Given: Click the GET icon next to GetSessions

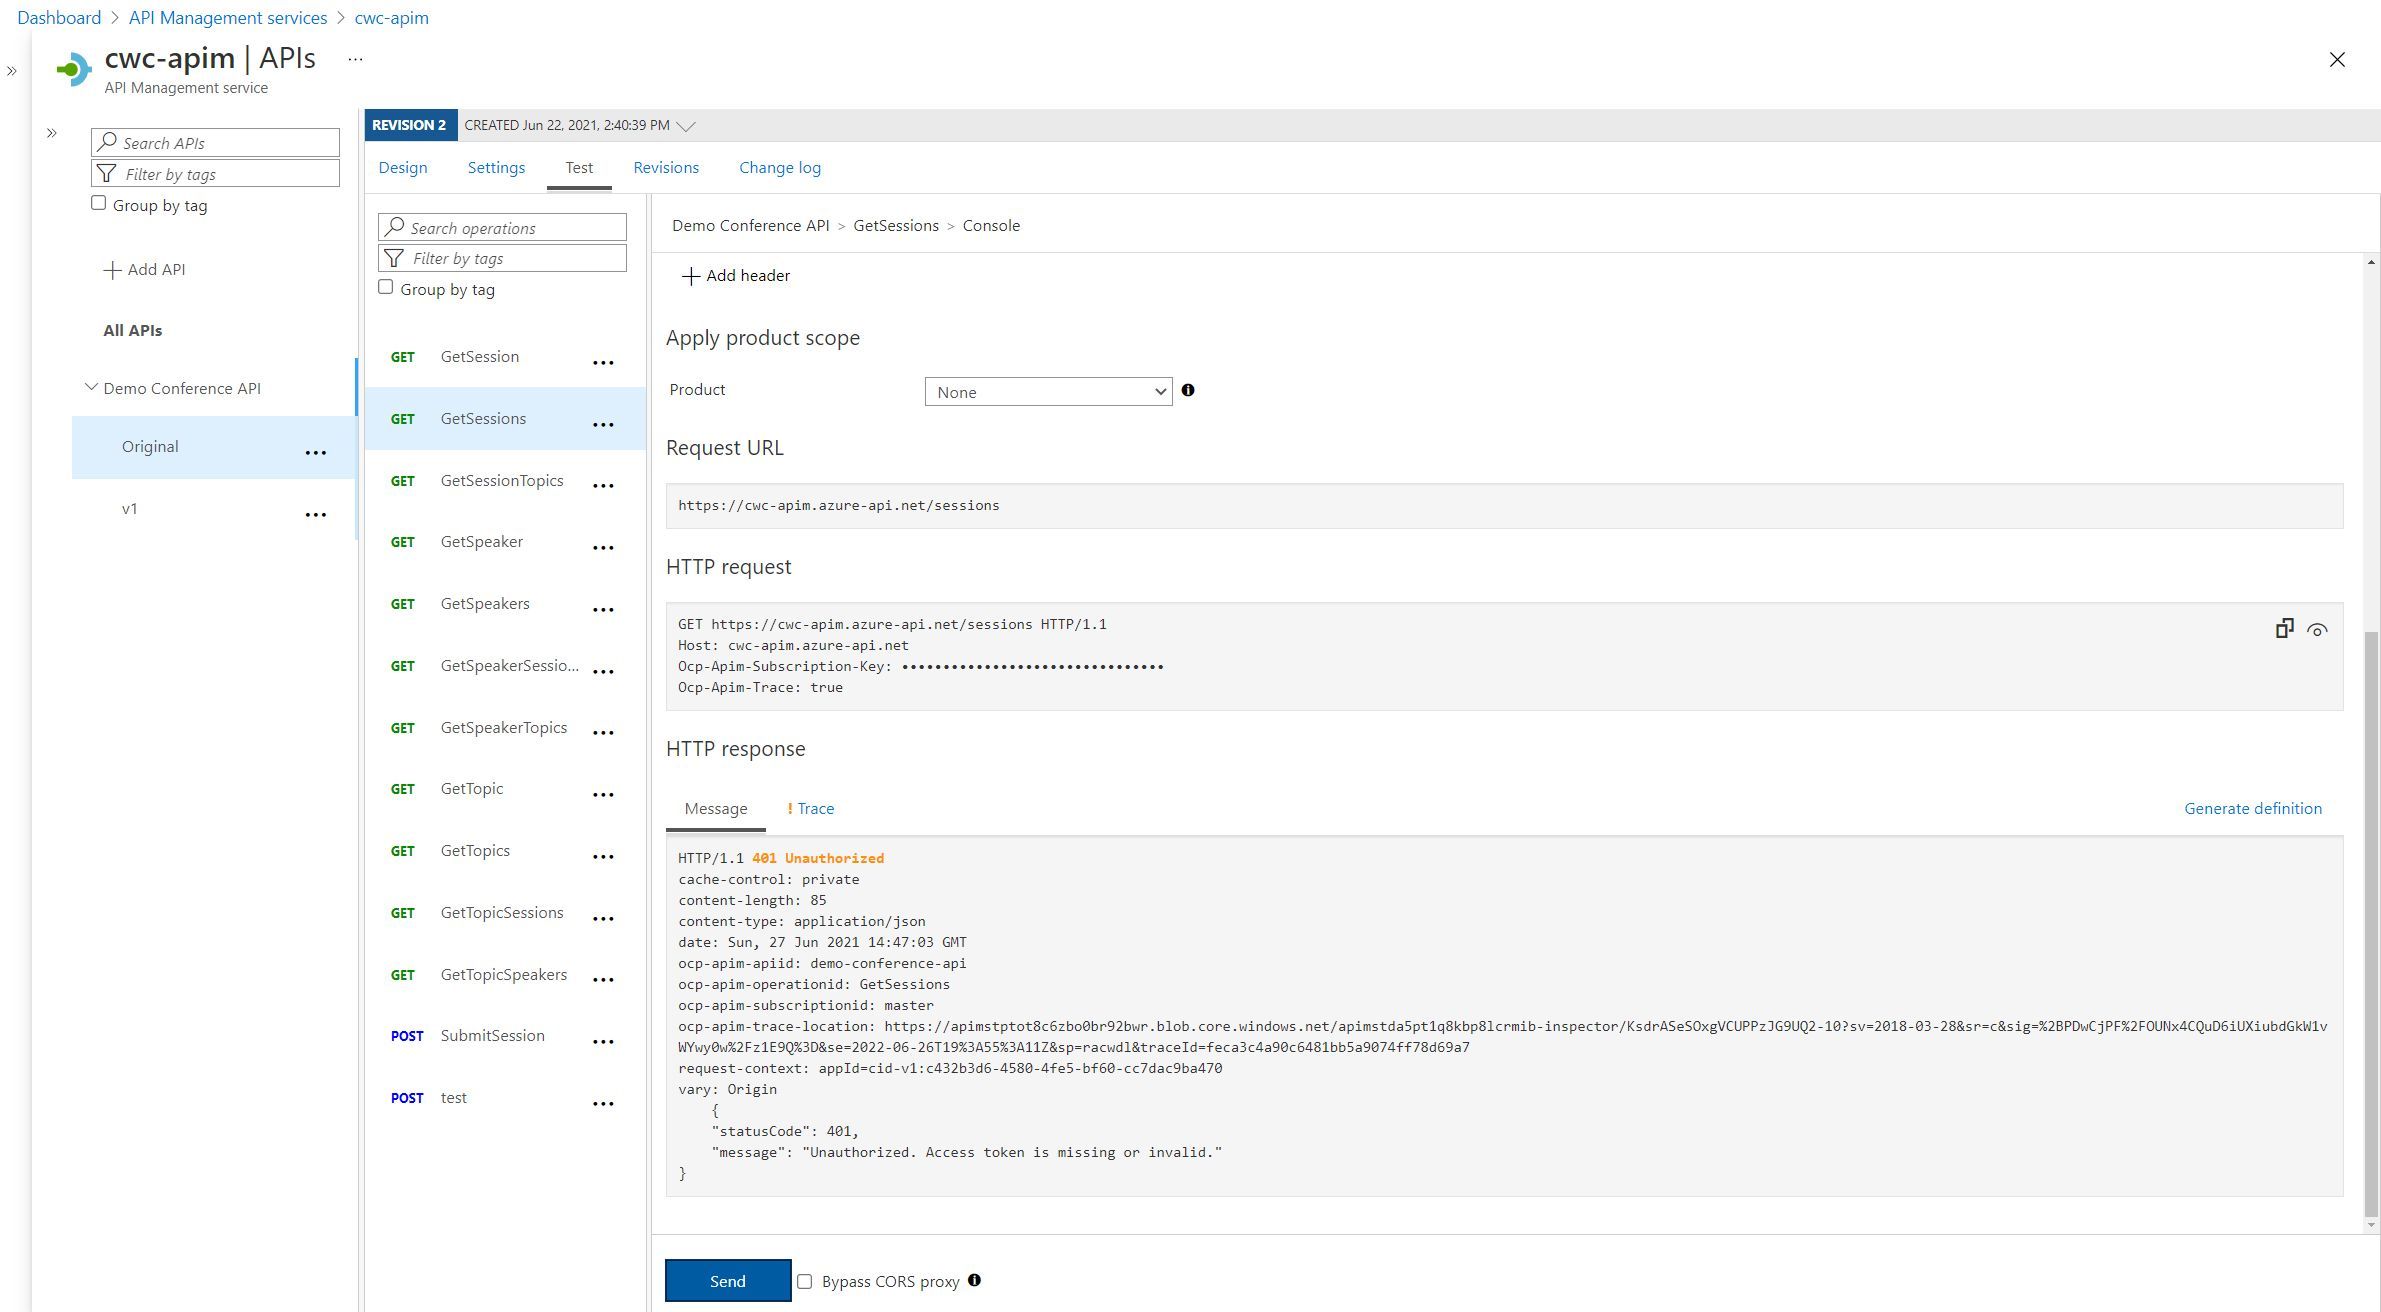Looking at the screenshot, I should pyautogui.click(x=399, y=417).
